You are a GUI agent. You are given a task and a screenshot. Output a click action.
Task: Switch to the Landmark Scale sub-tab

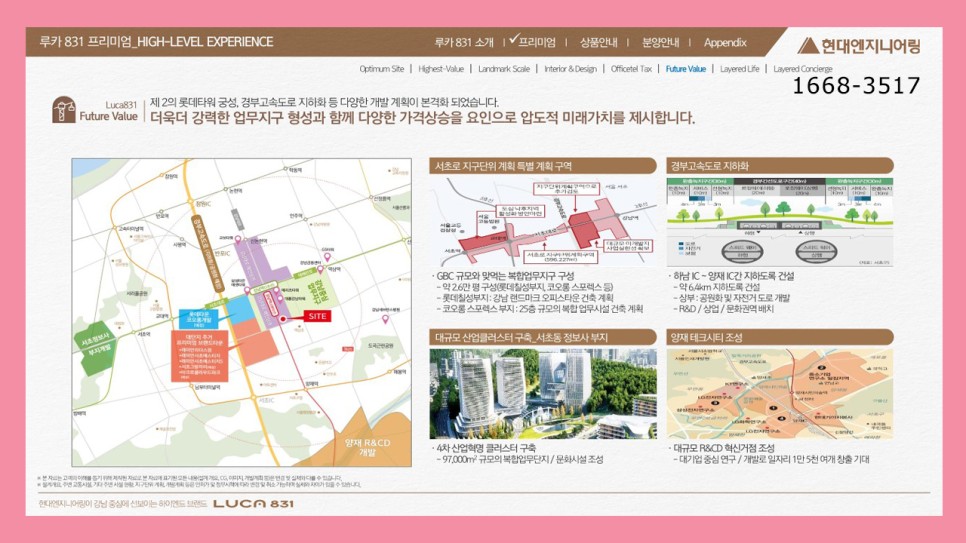(504, 69)
